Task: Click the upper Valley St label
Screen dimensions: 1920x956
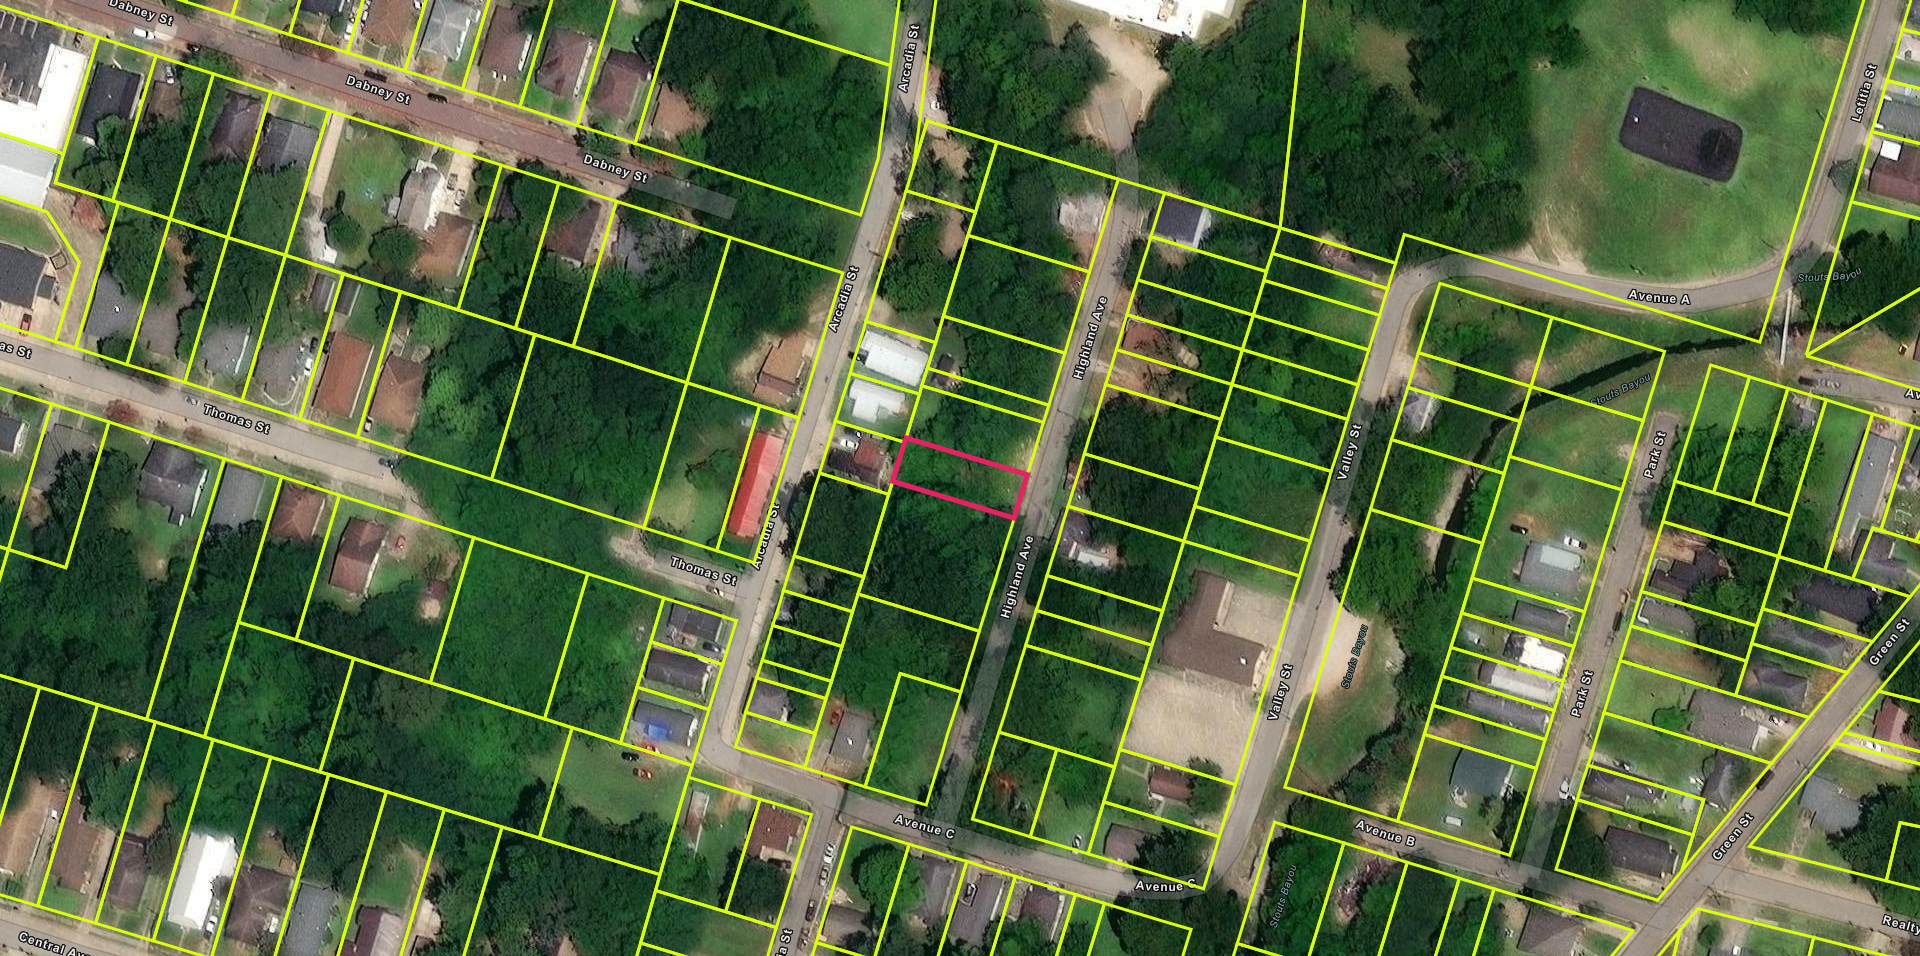Action: [x=1349, y=451]
